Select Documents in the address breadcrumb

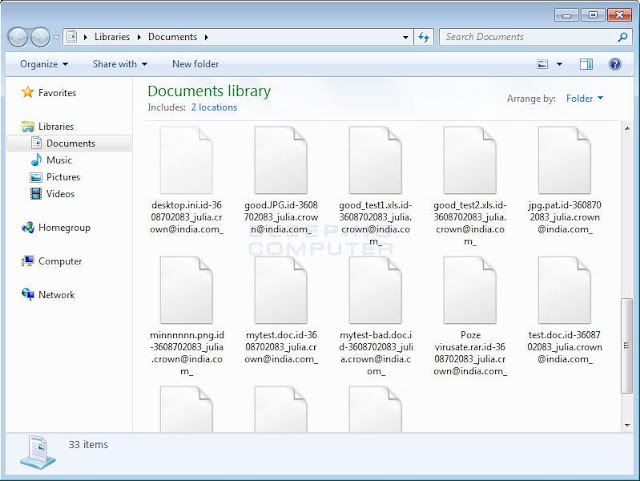click(x=172, y=37)
